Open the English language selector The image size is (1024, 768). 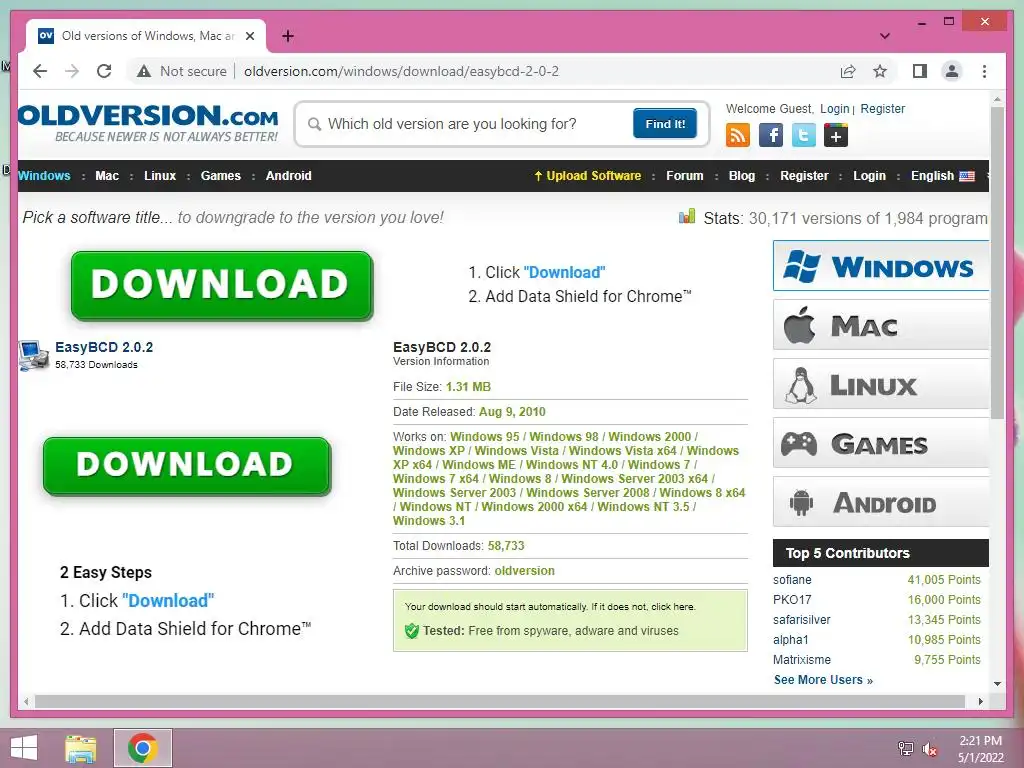(942, 176)
